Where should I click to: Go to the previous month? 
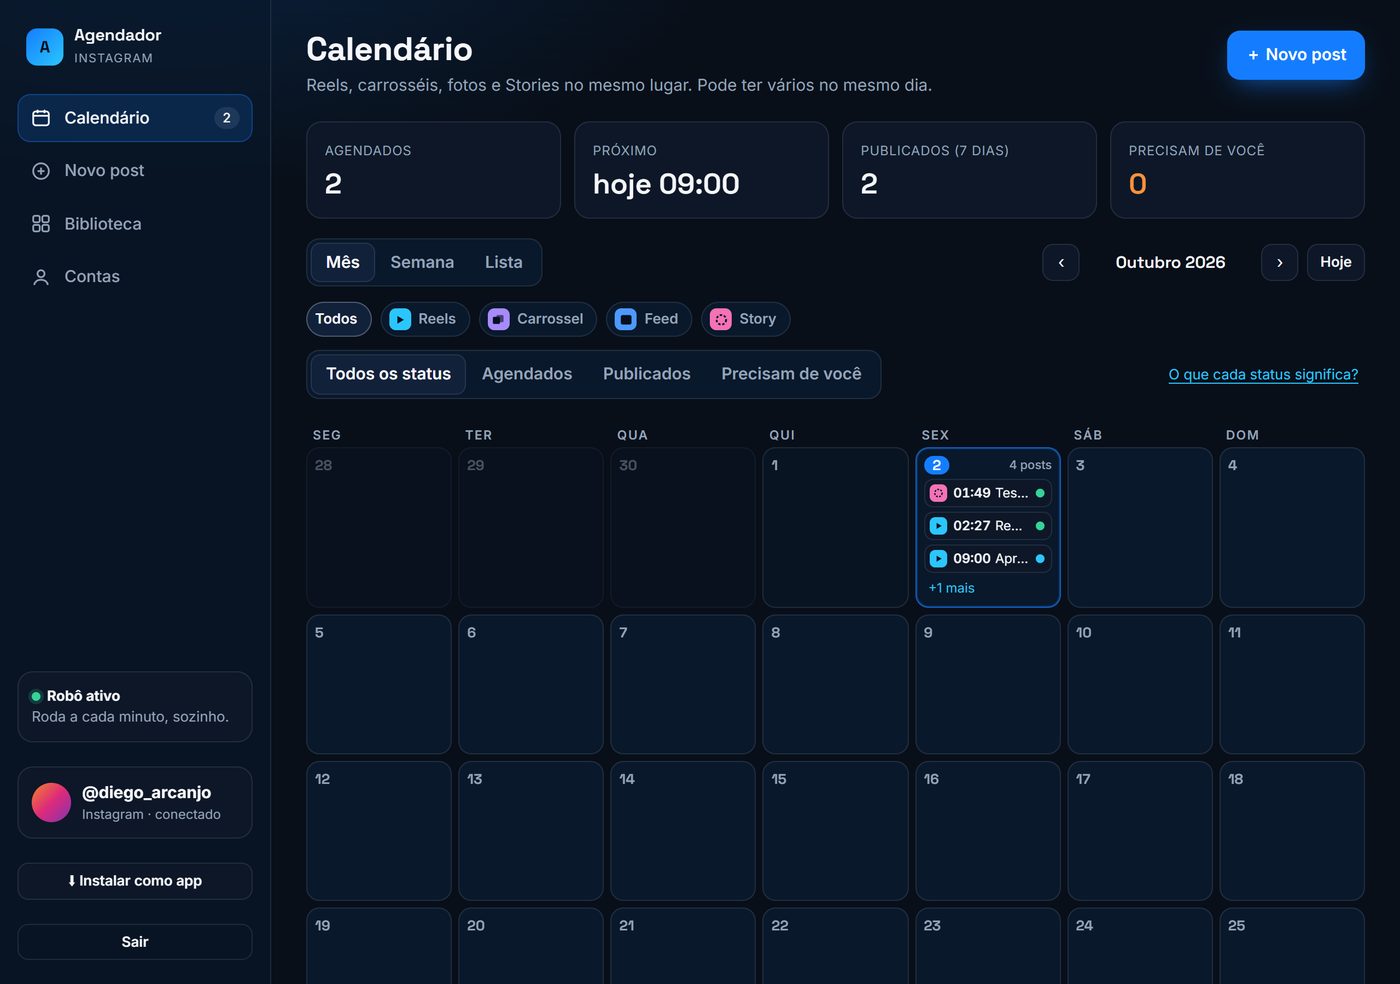(x=1061, y=262)
